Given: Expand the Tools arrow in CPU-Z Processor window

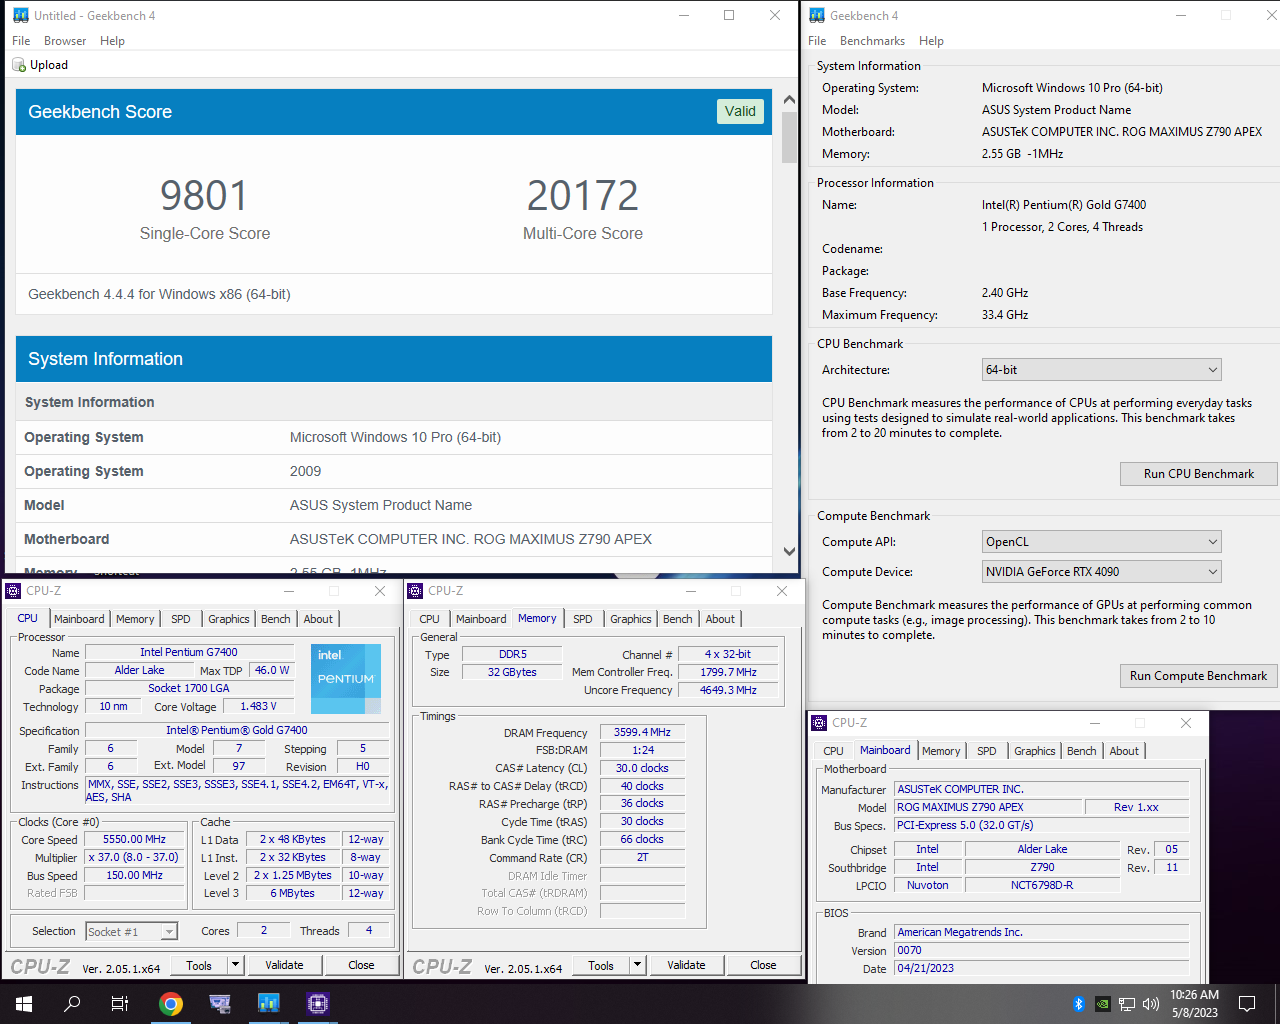Looking at the screenshot, I should pyautogui.click(x=236, y=966).
